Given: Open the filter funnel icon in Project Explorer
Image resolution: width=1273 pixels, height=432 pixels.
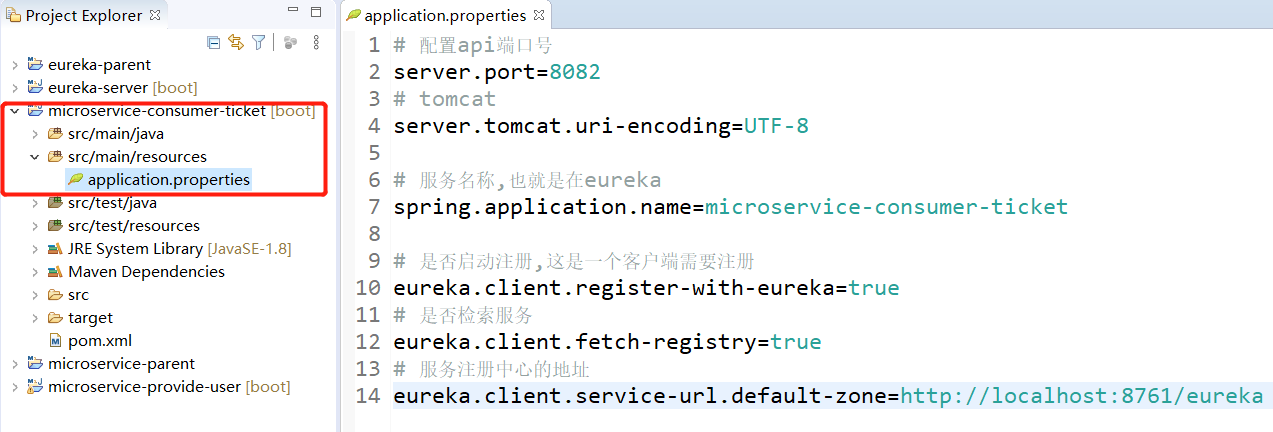Looking at the screenshot, I should pyautogui.click(x=259, y=42).
